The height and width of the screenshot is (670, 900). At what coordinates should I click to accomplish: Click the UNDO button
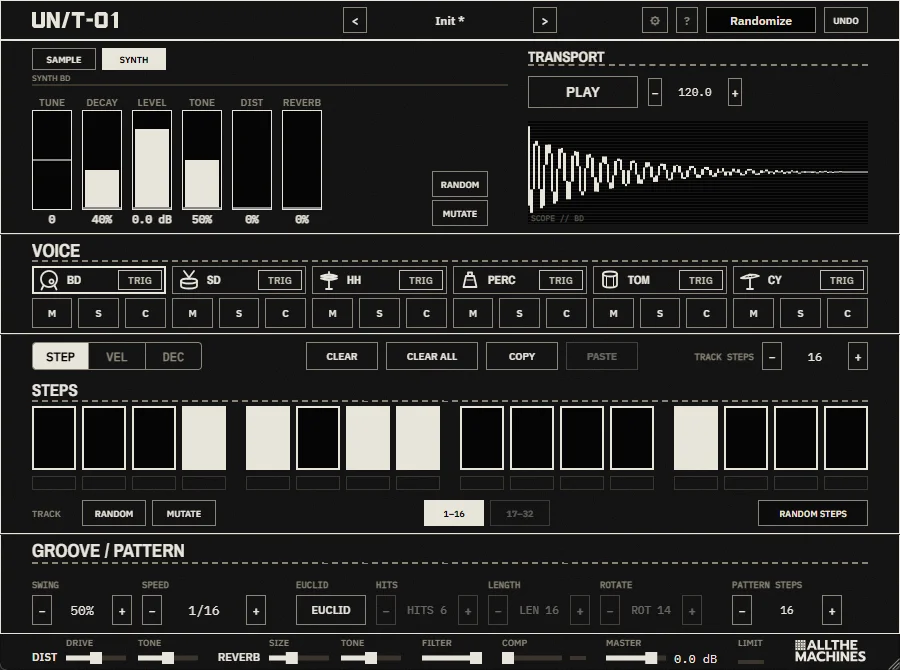click(x=846, y=21)
